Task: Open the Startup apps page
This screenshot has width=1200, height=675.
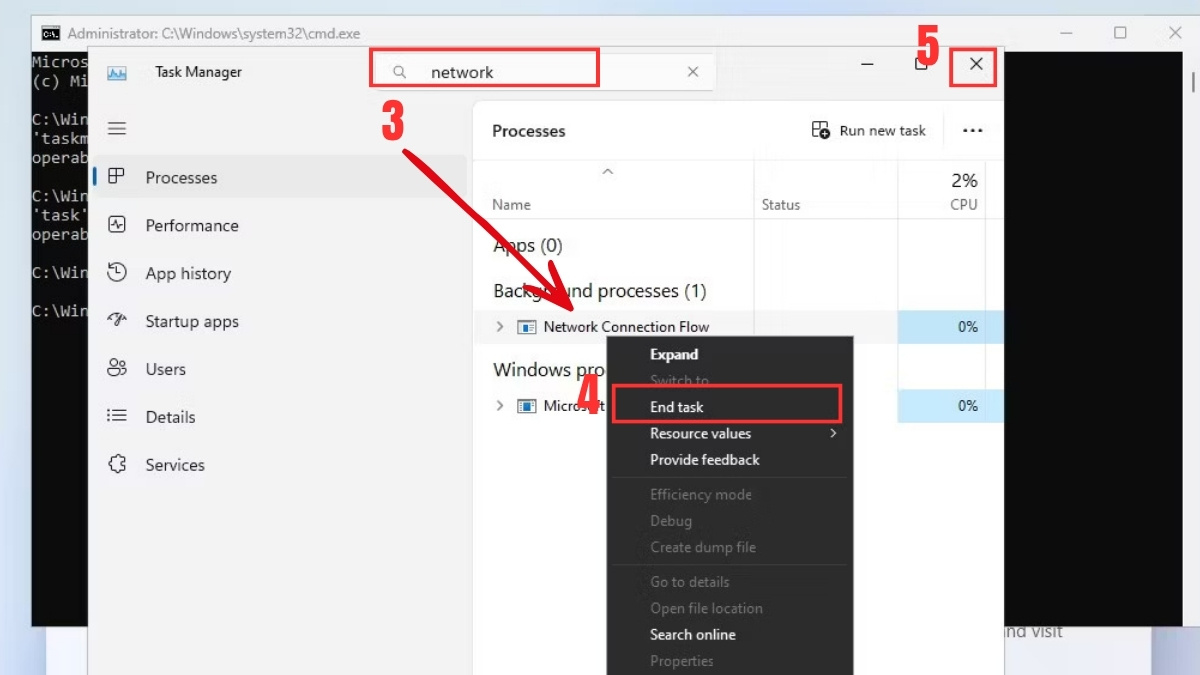Action: pos(279,321)
